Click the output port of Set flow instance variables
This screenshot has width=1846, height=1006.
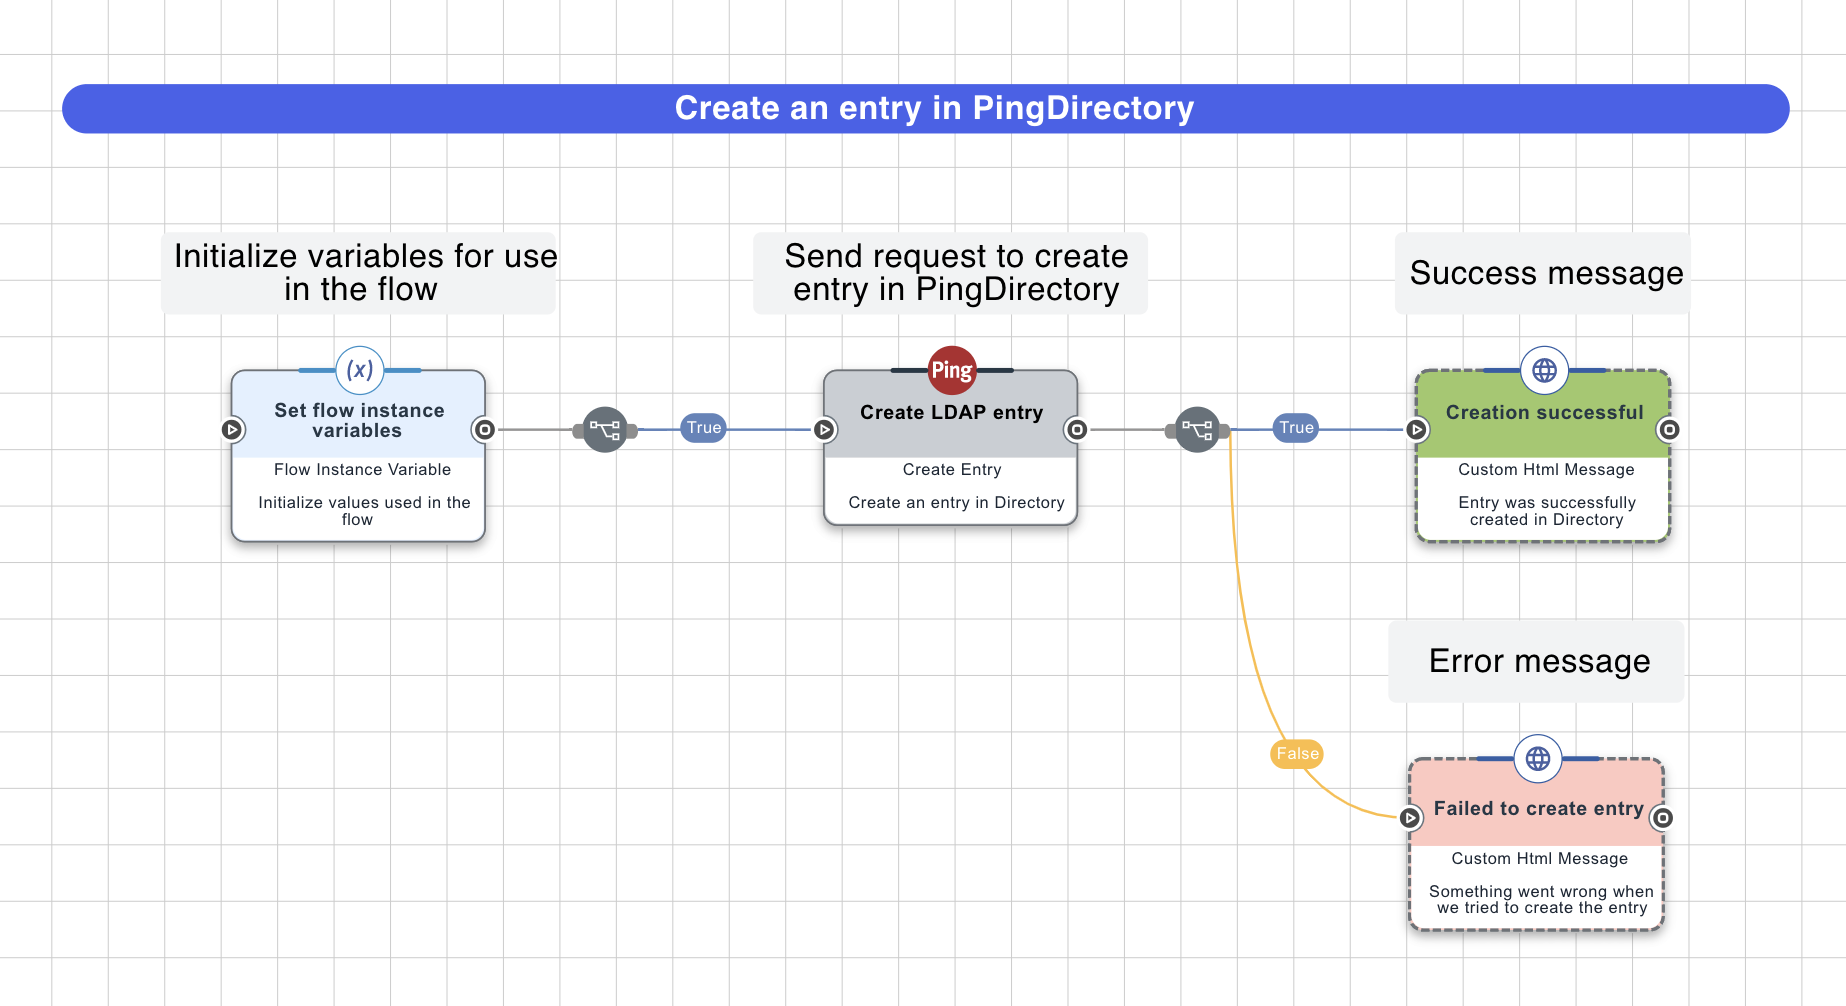(x=485, y=430)
